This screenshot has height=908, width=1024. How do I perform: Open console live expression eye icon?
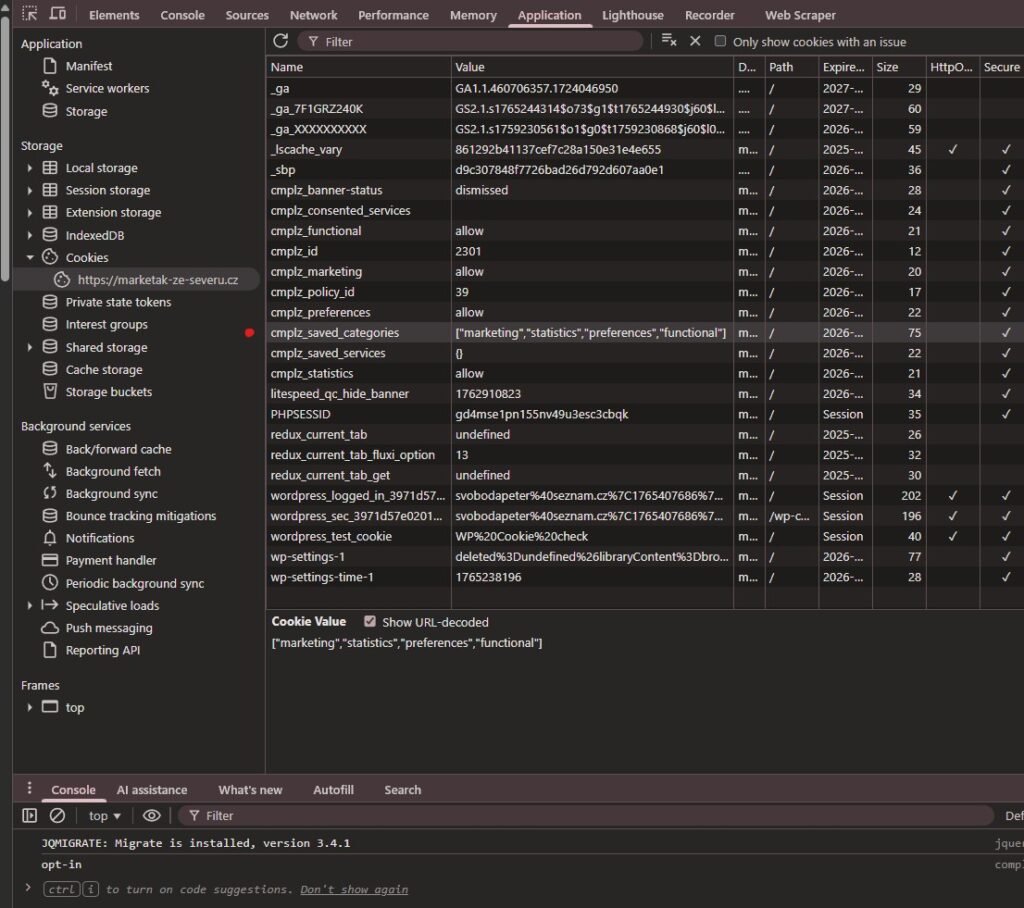(151, 815)
